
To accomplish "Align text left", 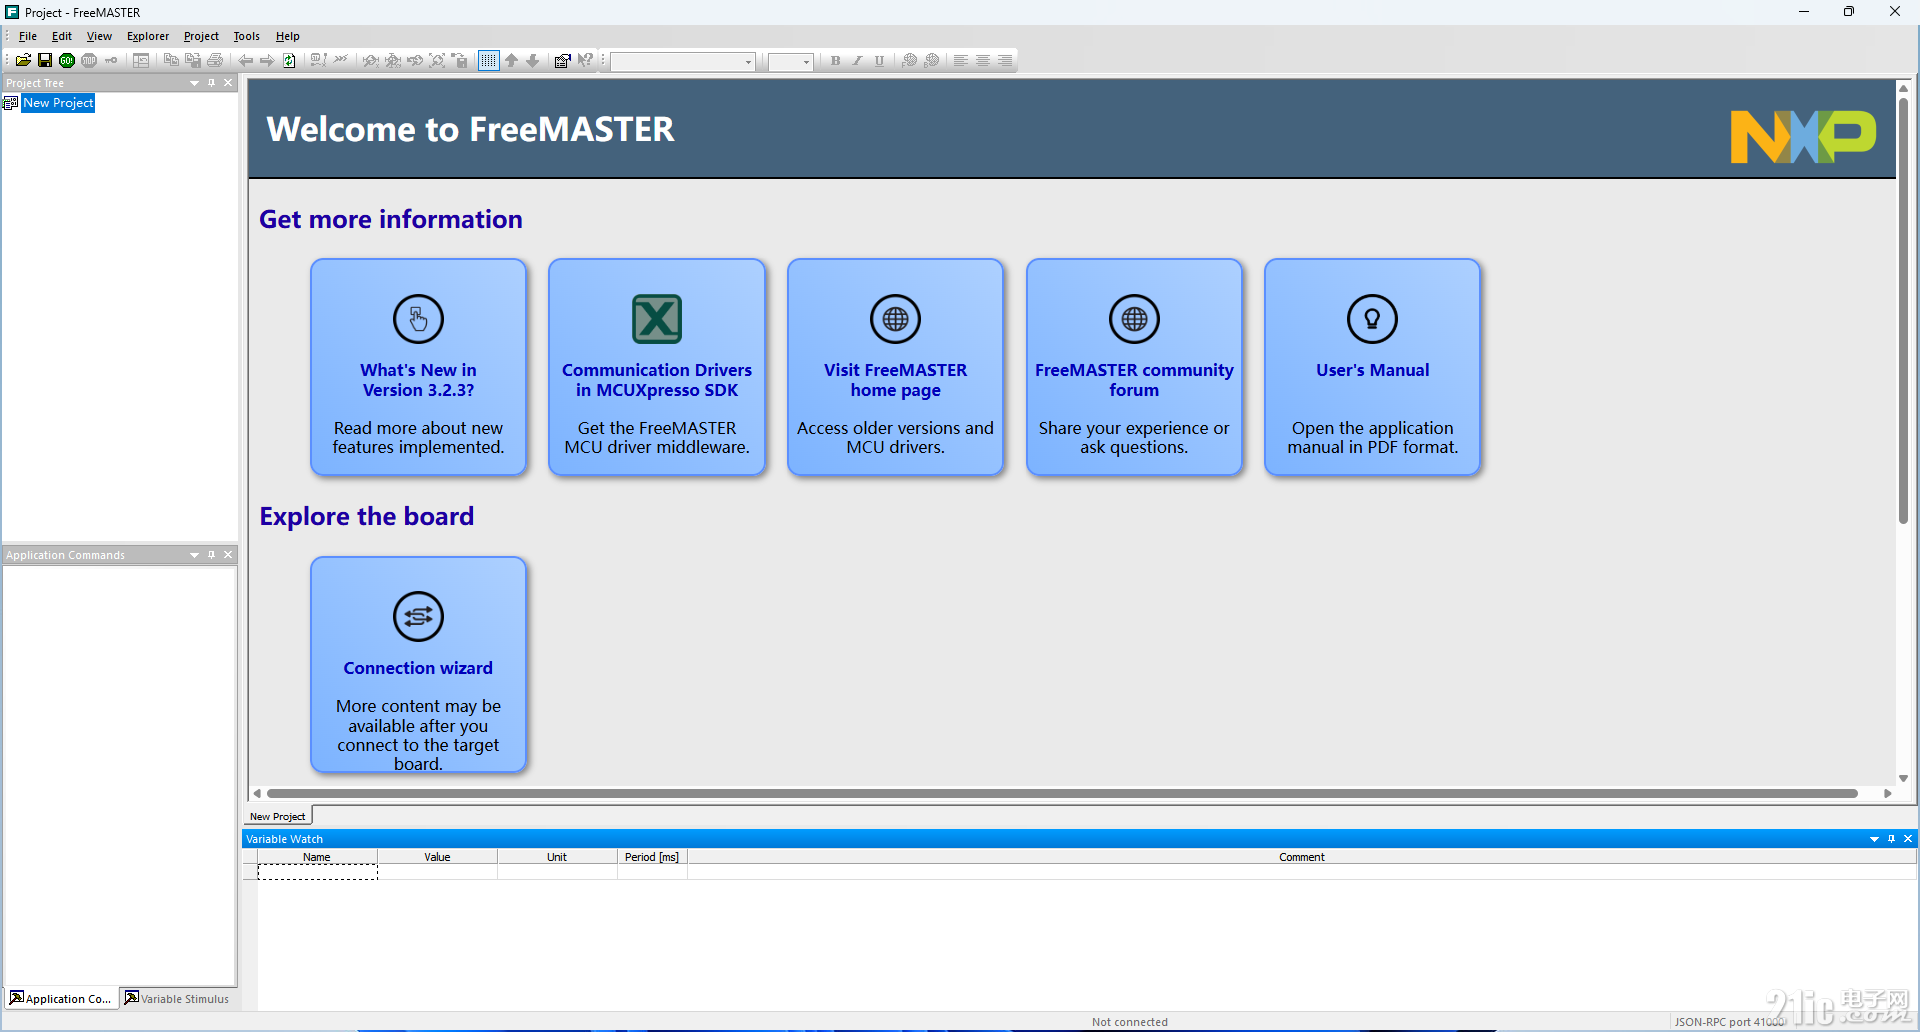I will pos(961,61).
